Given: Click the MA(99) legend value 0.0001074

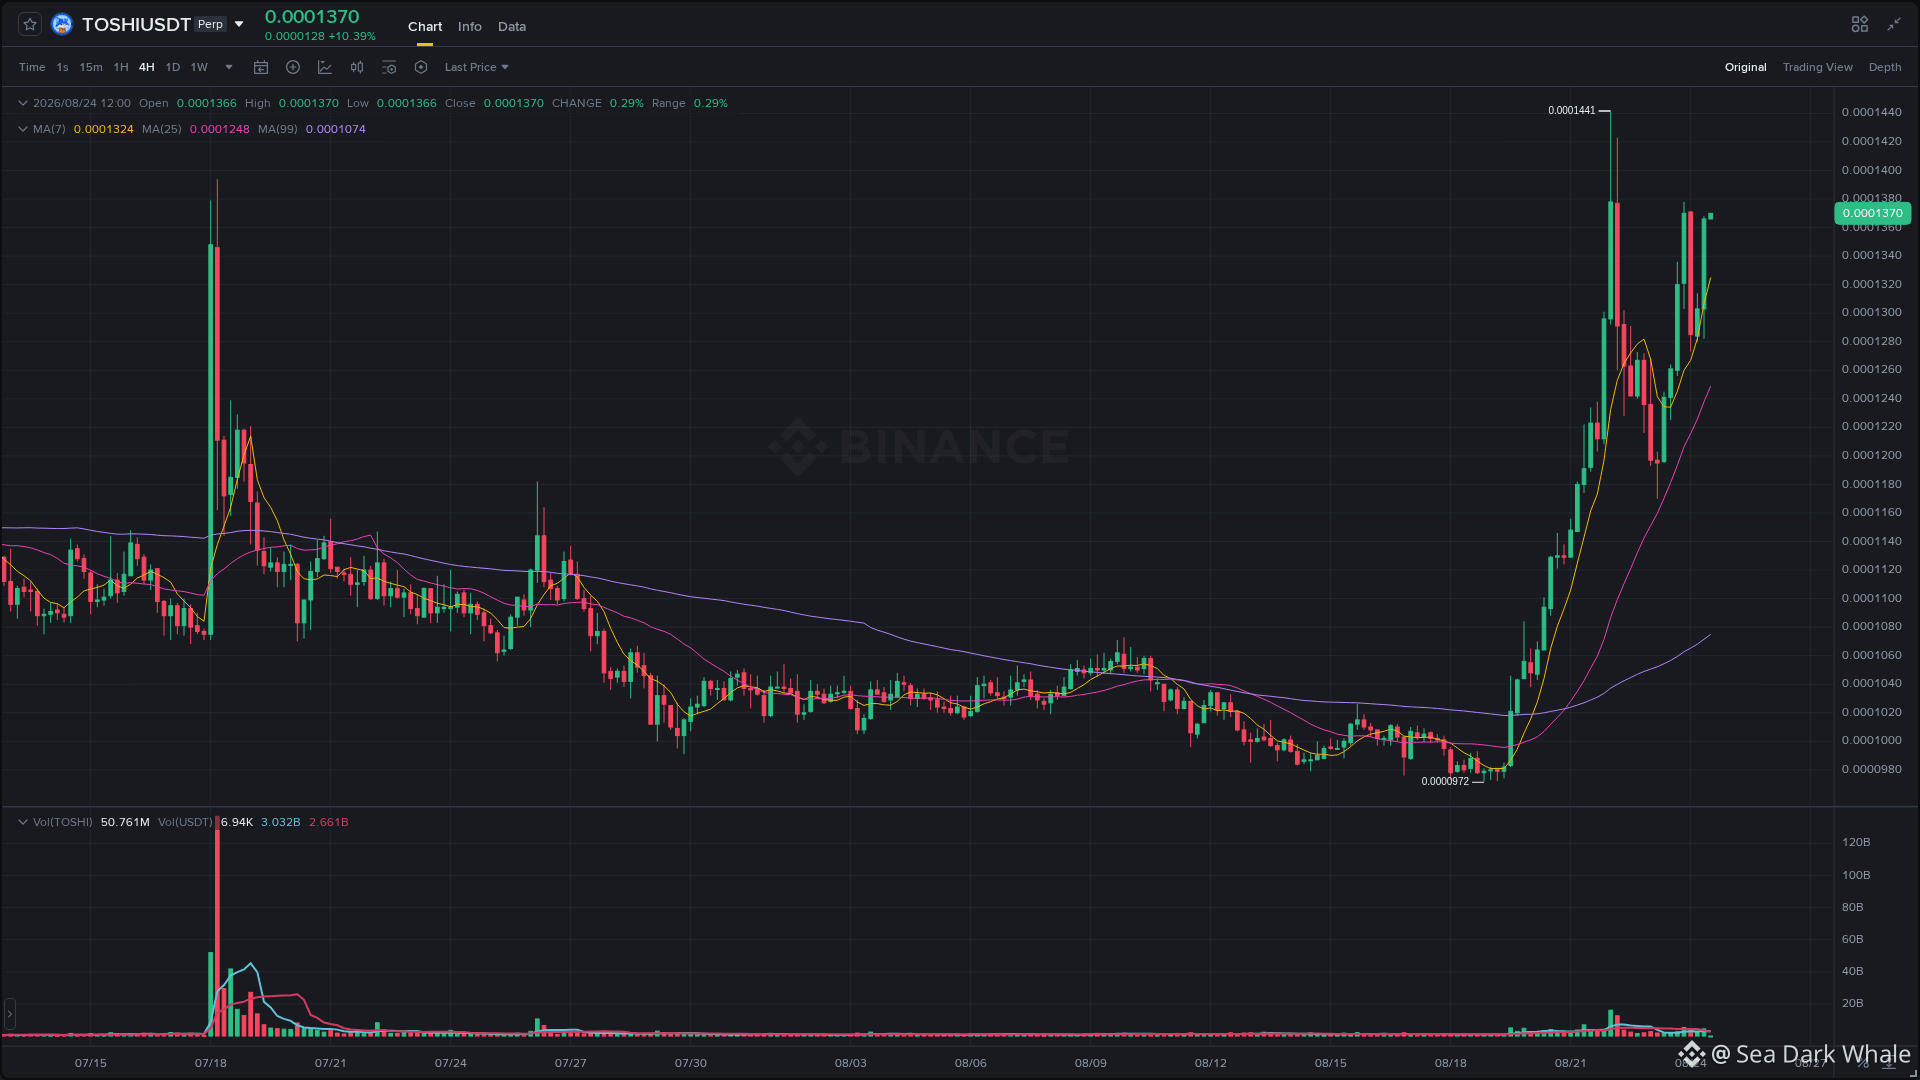Looking at the screenshot, I should click(336, 129).
